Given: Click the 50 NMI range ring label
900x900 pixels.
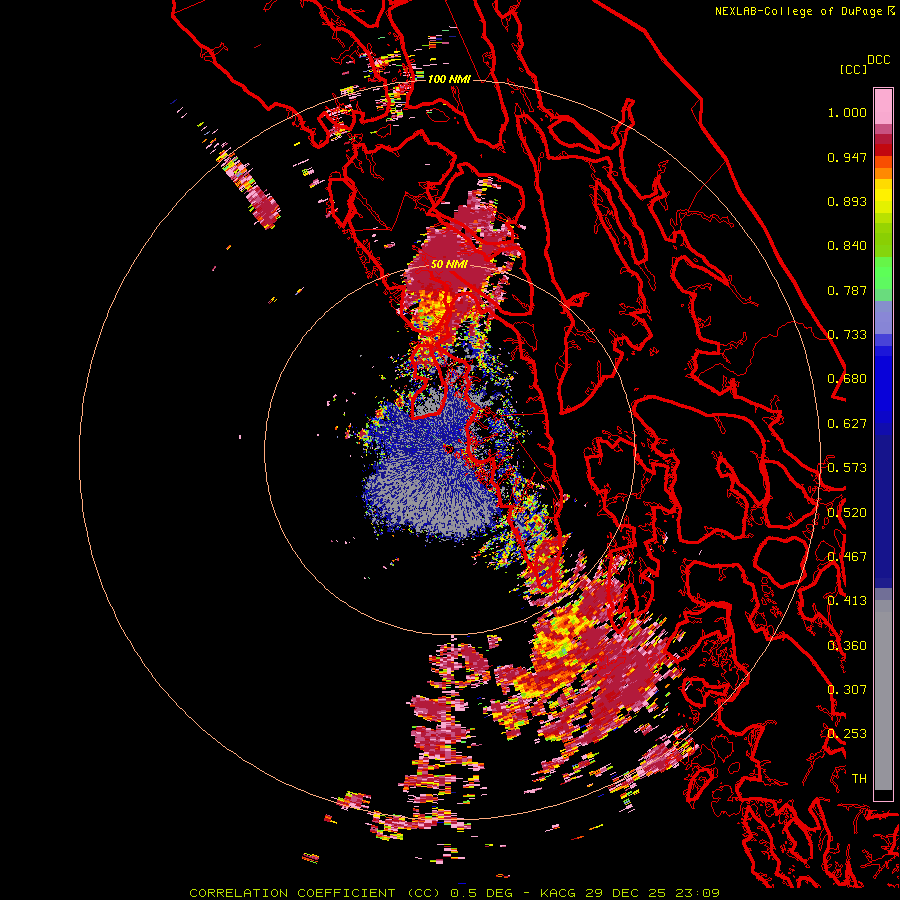Looking at the screenshot, I should (x=449, y=265).
